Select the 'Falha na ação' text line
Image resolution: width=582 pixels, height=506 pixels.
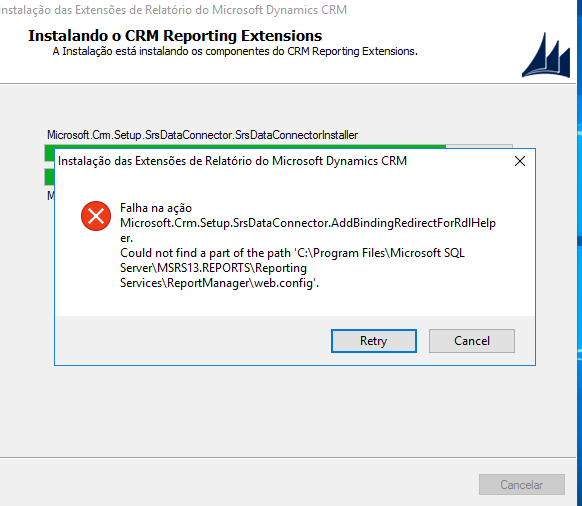pyautogui.click(x=156, y=208)
